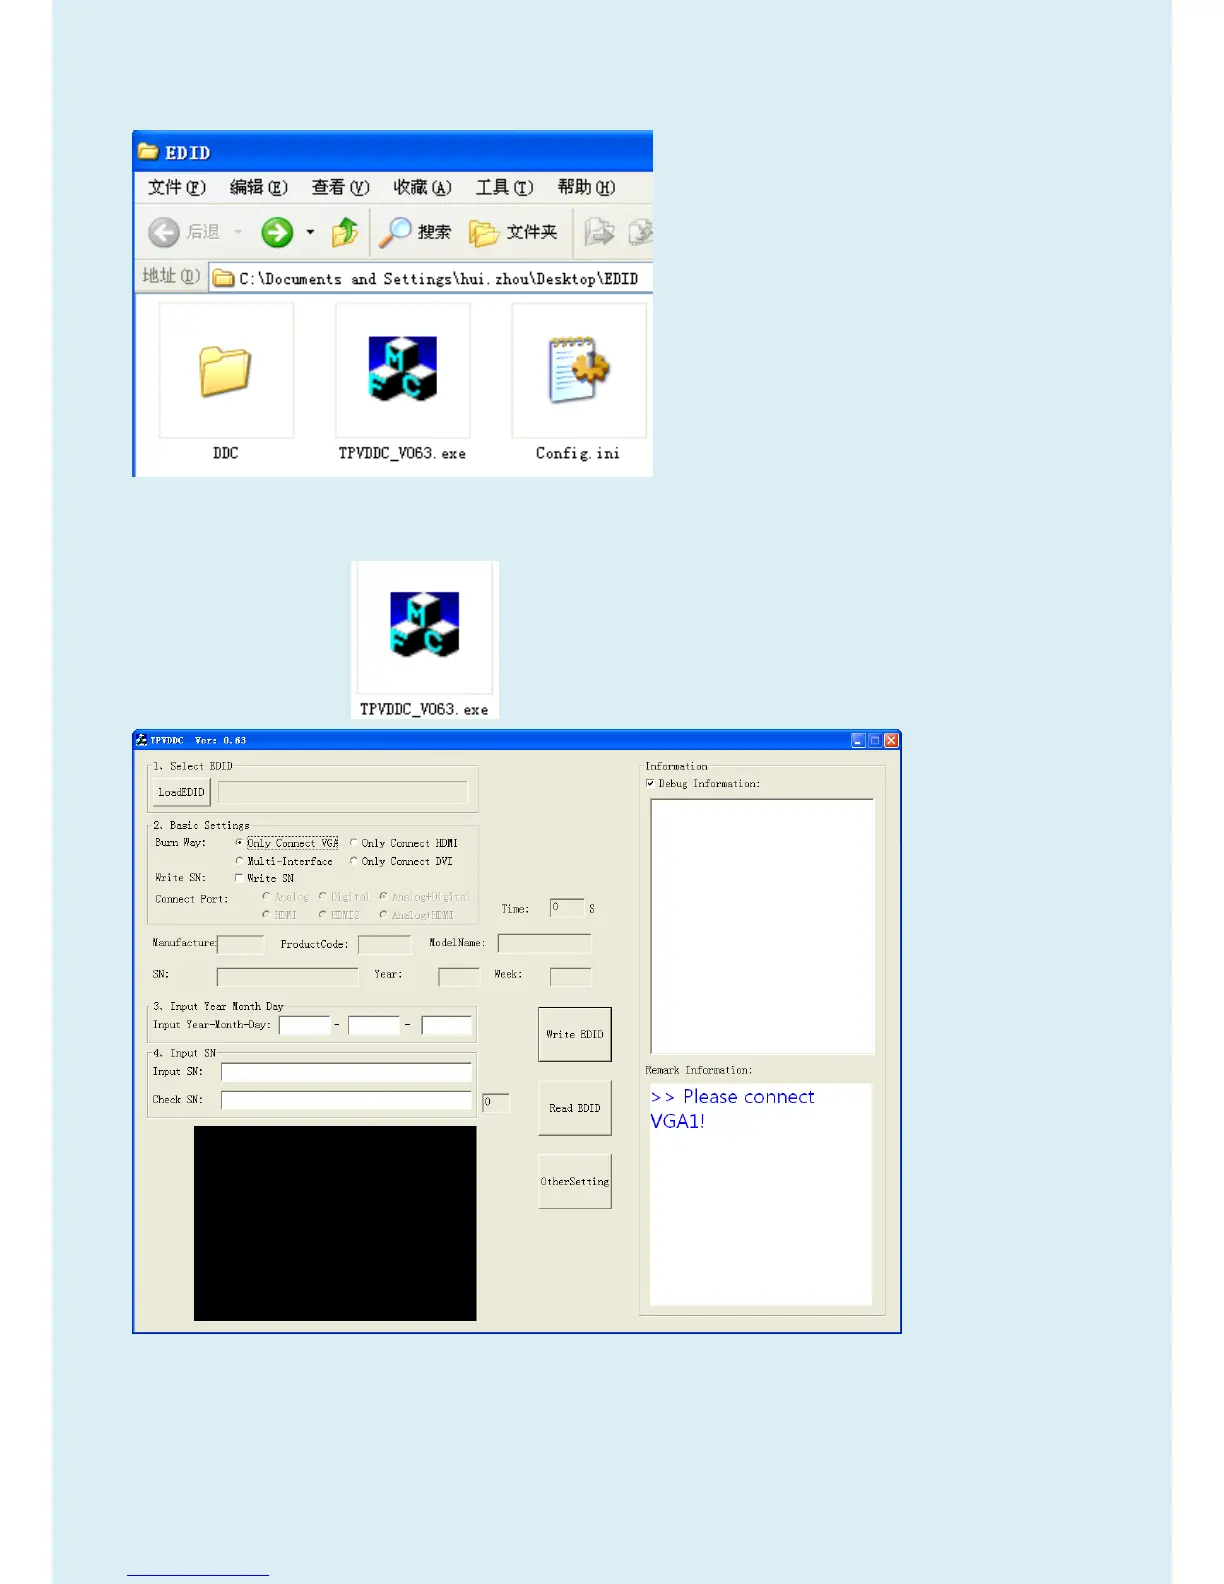The image size is (1224, 1584).
Task: Open the DDC folder icon
Action: (226, 371)
